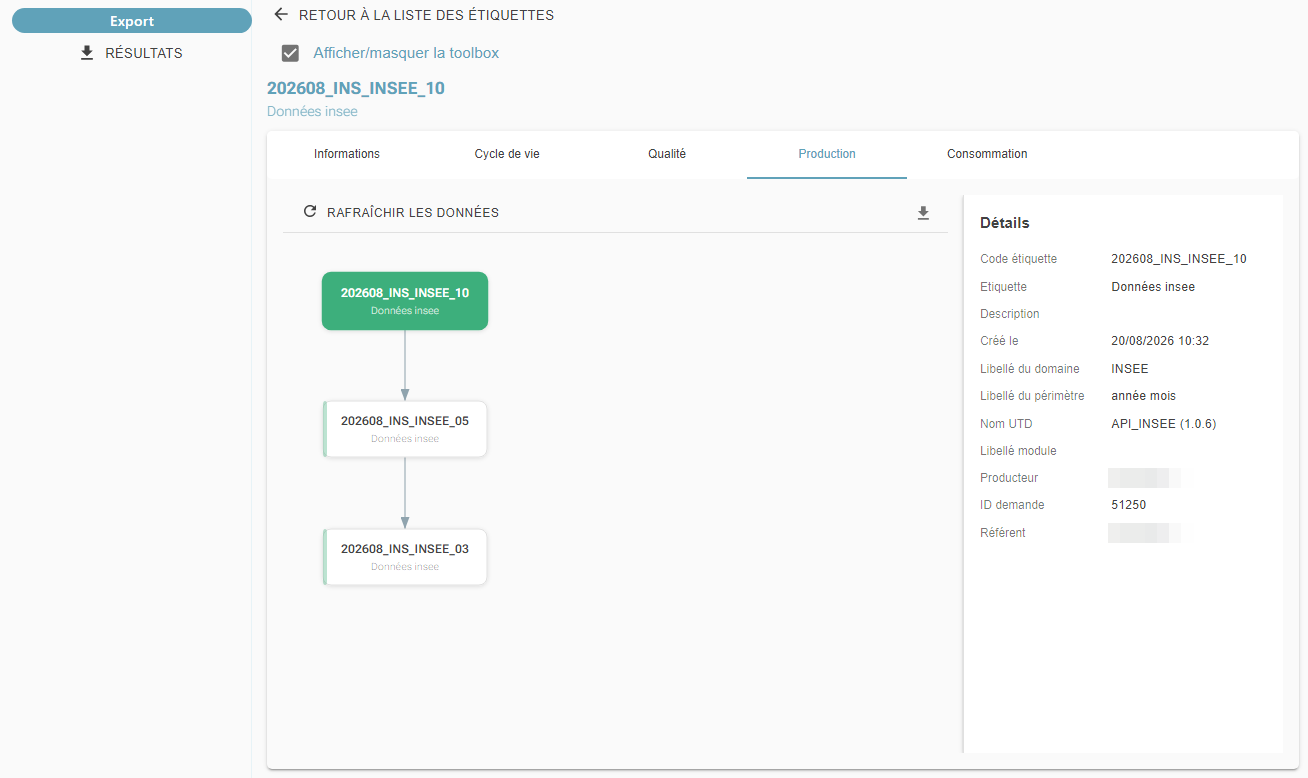Image resolution: width=1308 pixels, height=778 pixels.
Task: Click the Nom UTD label
Action: [1006, 424]
